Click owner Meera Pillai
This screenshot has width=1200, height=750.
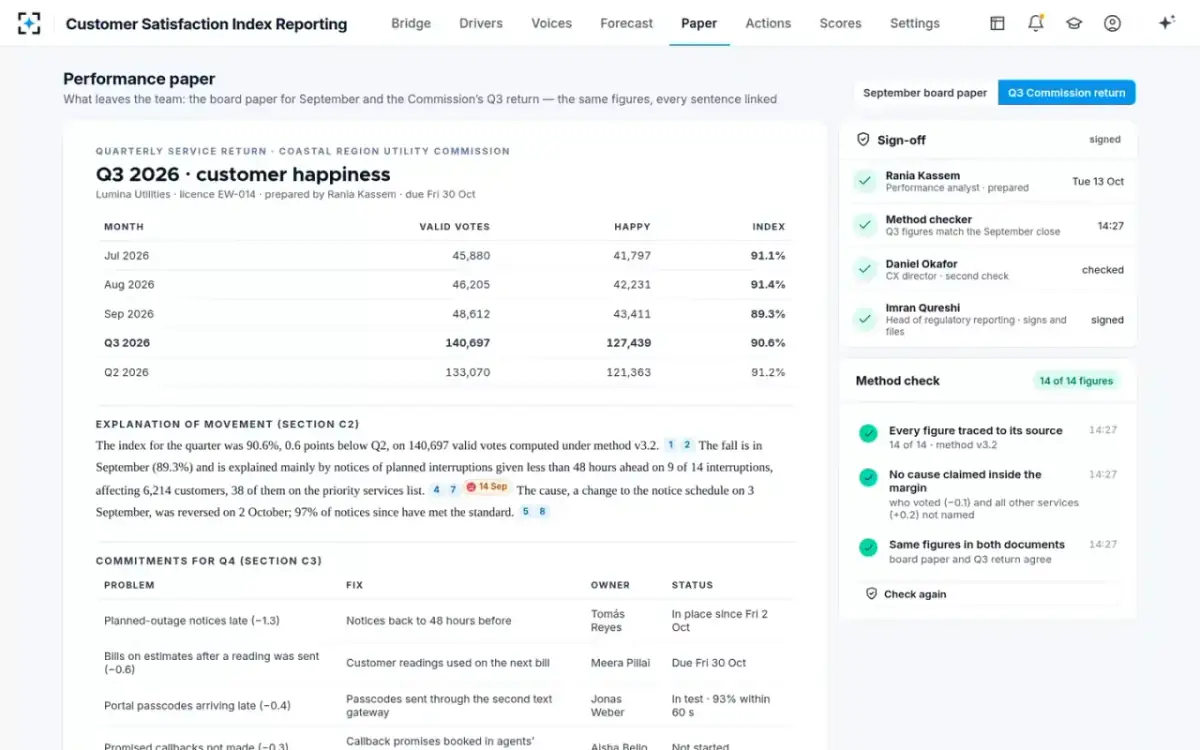620,663
